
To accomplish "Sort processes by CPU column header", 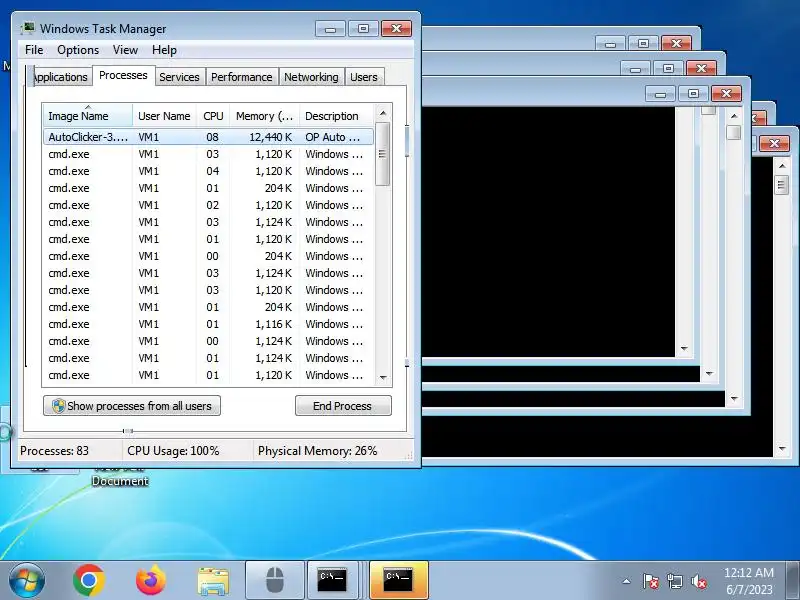I will tap(213, 116).
